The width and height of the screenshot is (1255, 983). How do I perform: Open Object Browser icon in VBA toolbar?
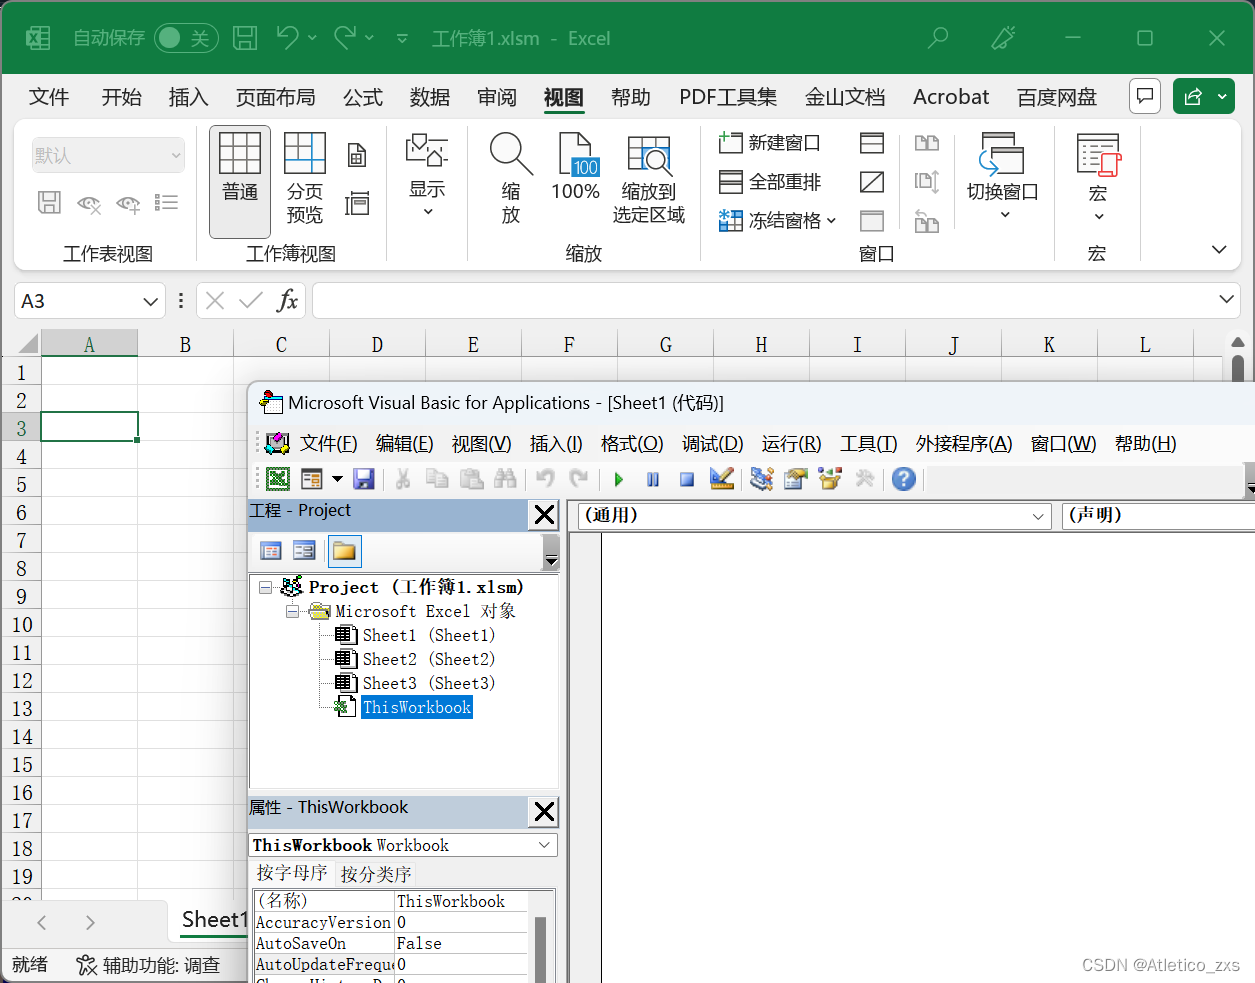click(x=830, y=479)
